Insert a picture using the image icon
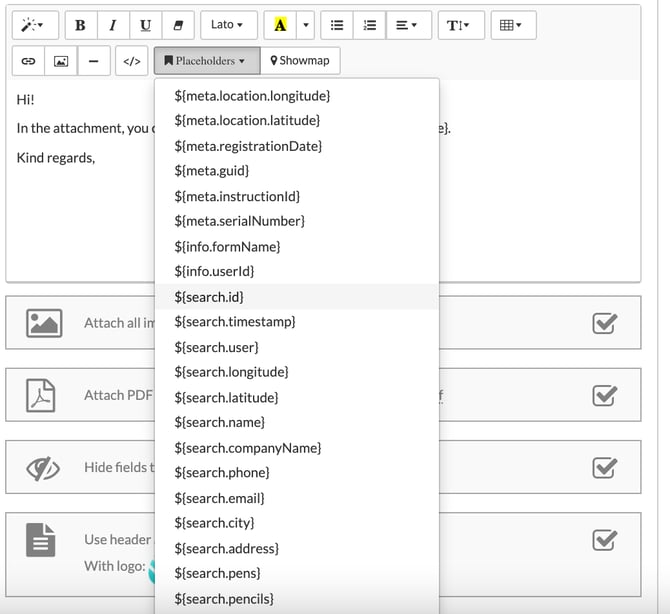Screen dimensions: 670x614 [x=61, y=61]
